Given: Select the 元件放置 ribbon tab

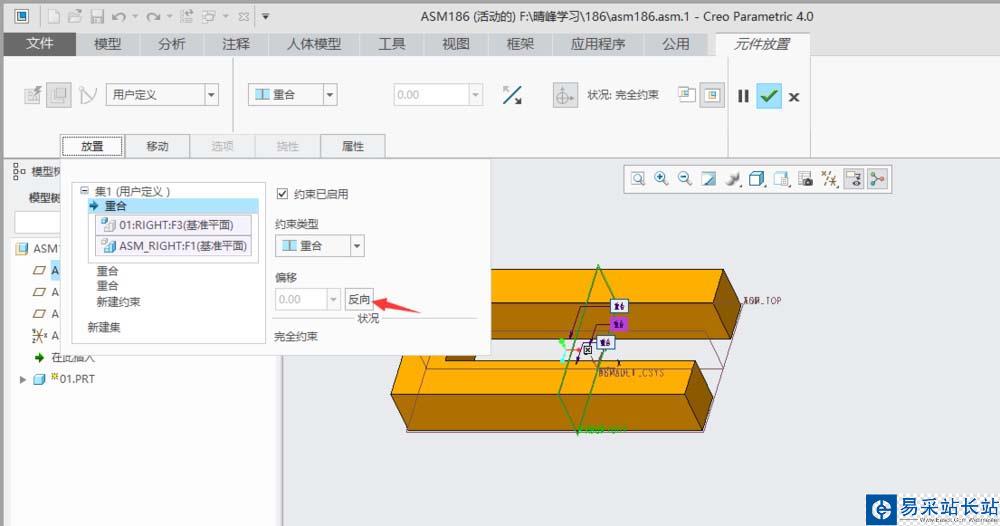Looking at the screenshot, I should click(762, 43).
